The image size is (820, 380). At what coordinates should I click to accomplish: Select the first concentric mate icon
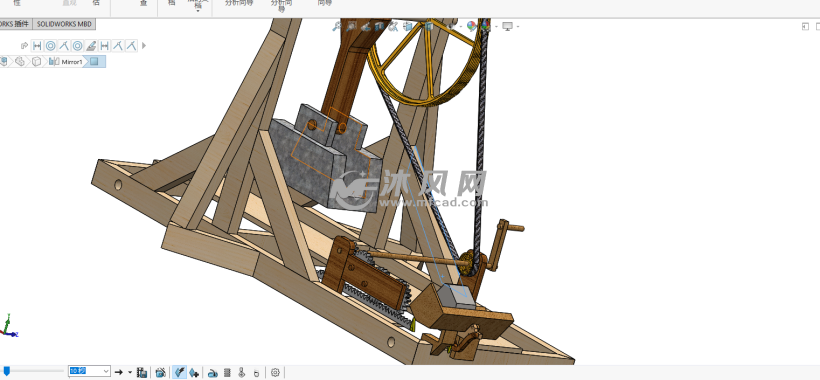[51, 46]
